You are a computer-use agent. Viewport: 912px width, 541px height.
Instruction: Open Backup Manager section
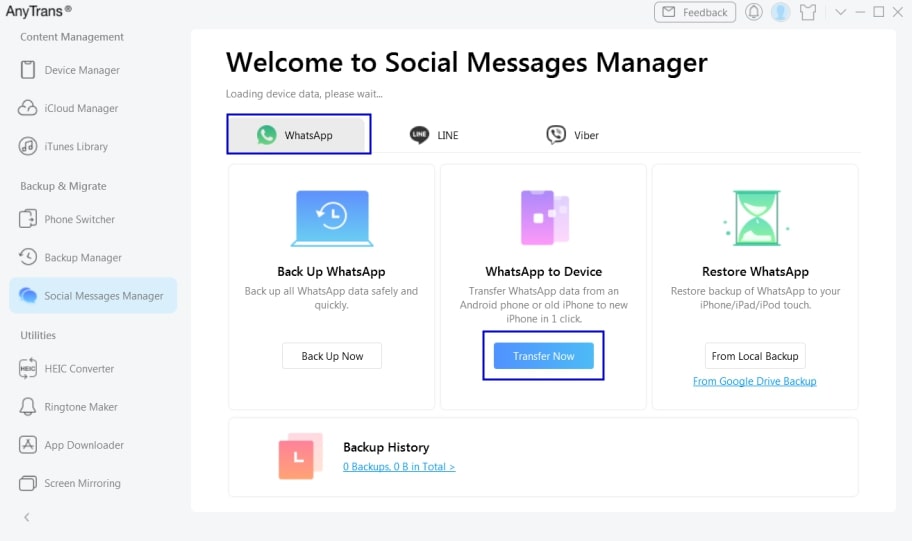[82, 257]
